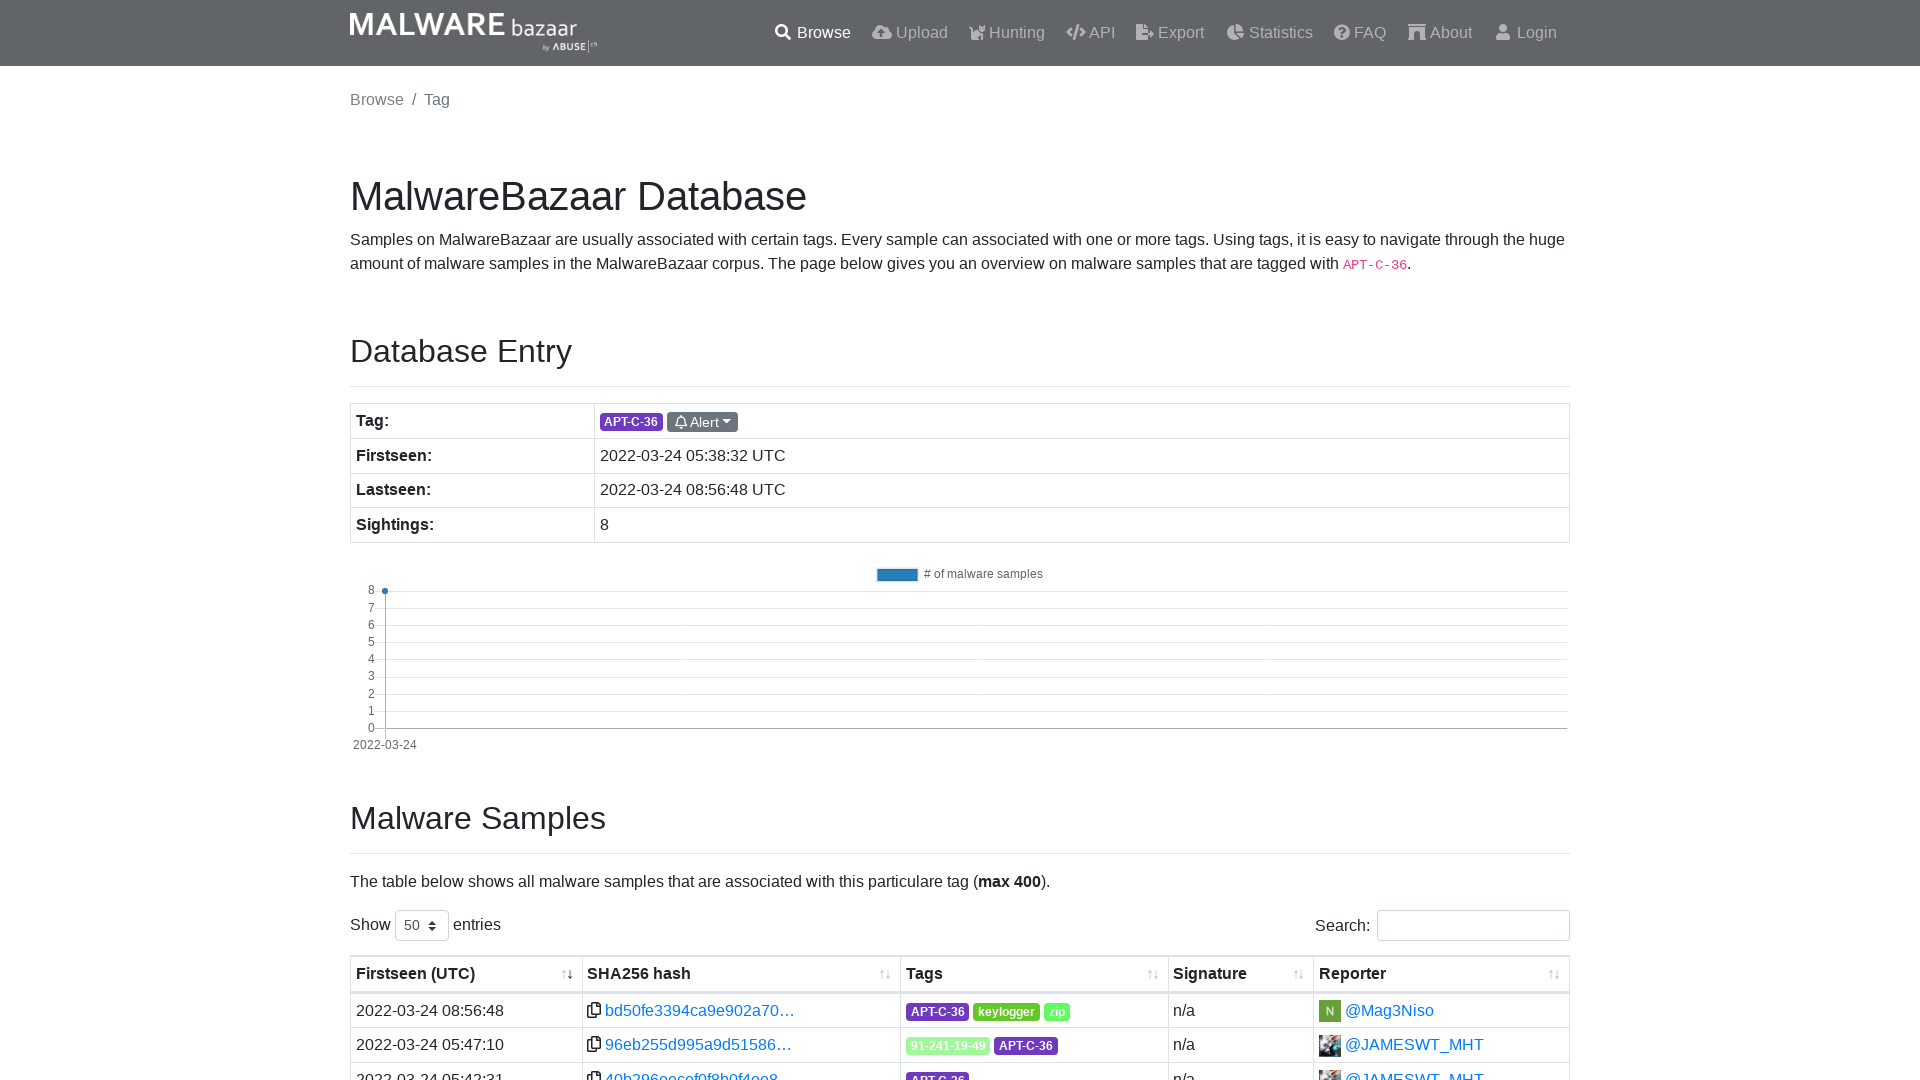Click the MalwareBazaar logo

473,32
